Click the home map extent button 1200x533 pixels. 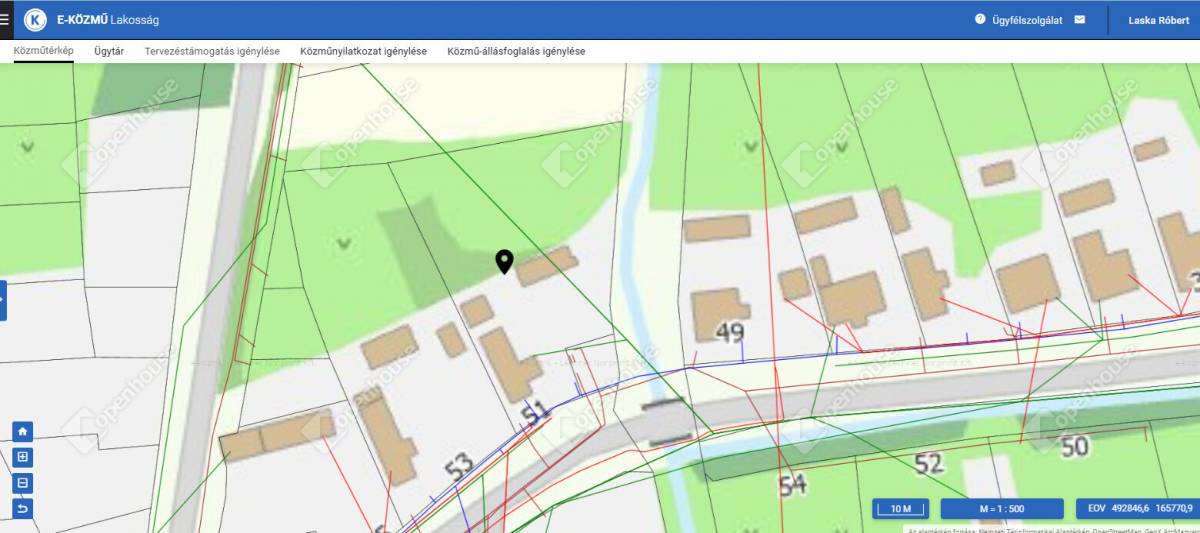(23, 432)
